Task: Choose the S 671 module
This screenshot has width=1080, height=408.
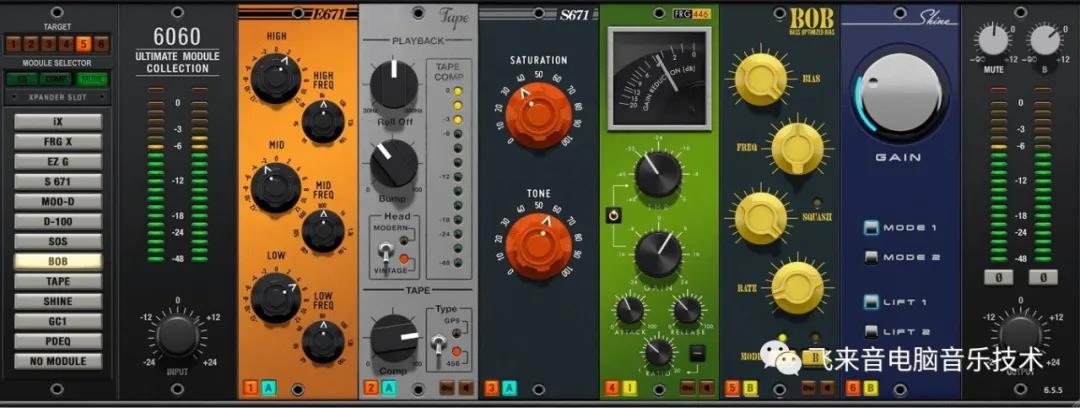Action: [x=58, y=182]
